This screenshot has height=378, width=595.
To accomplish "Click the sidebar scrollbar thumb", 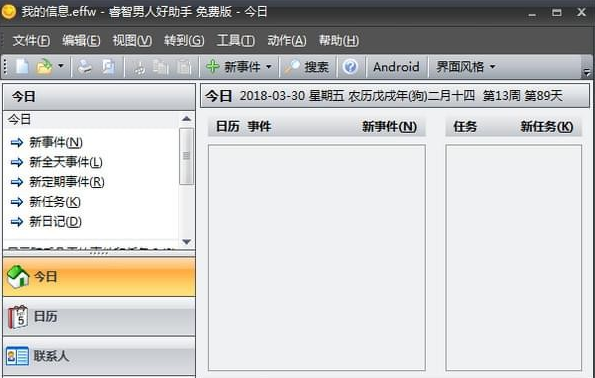I will 186,156.
